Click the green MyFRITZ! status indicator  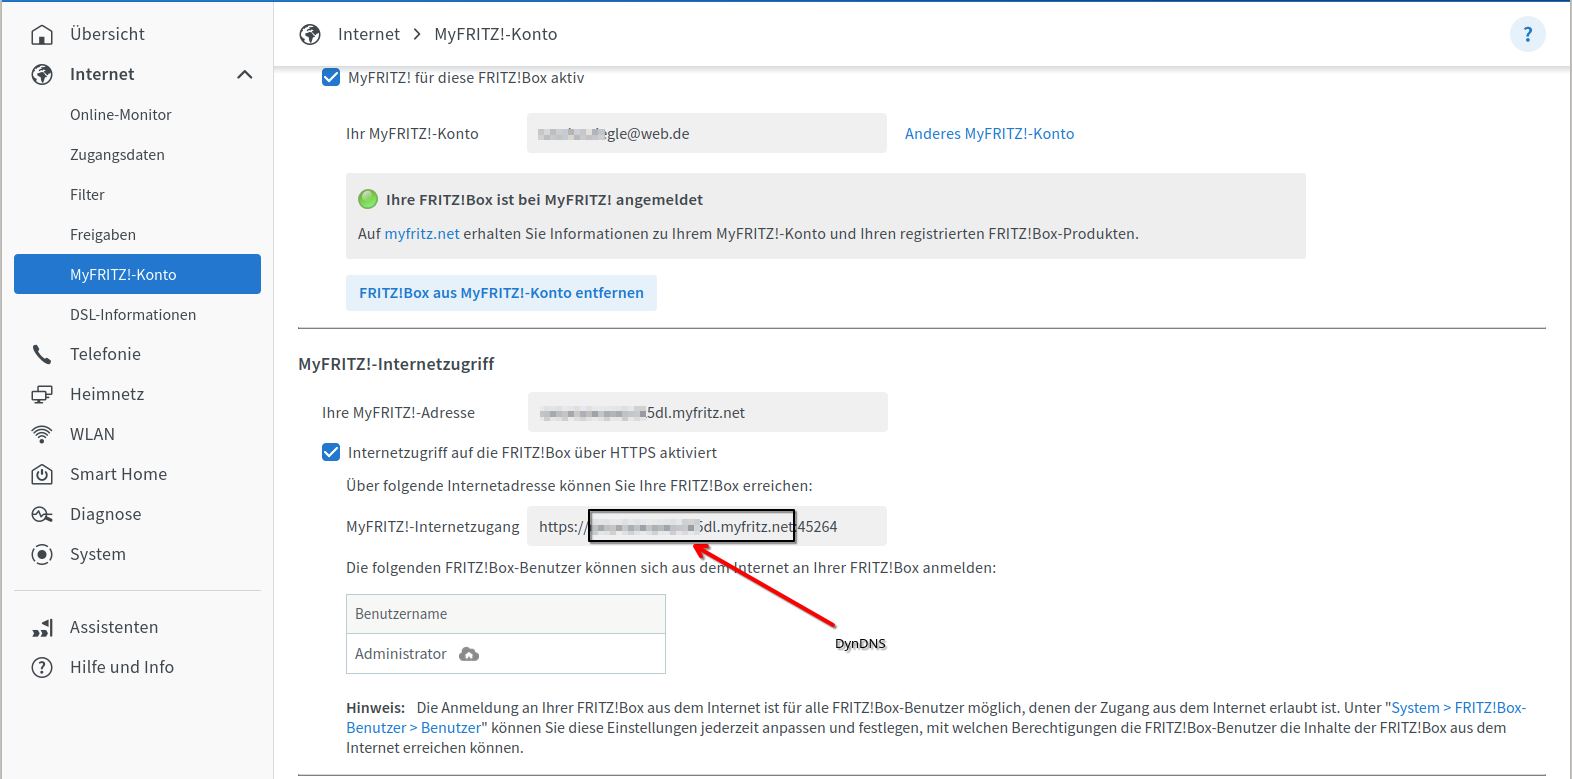[368, 199]
